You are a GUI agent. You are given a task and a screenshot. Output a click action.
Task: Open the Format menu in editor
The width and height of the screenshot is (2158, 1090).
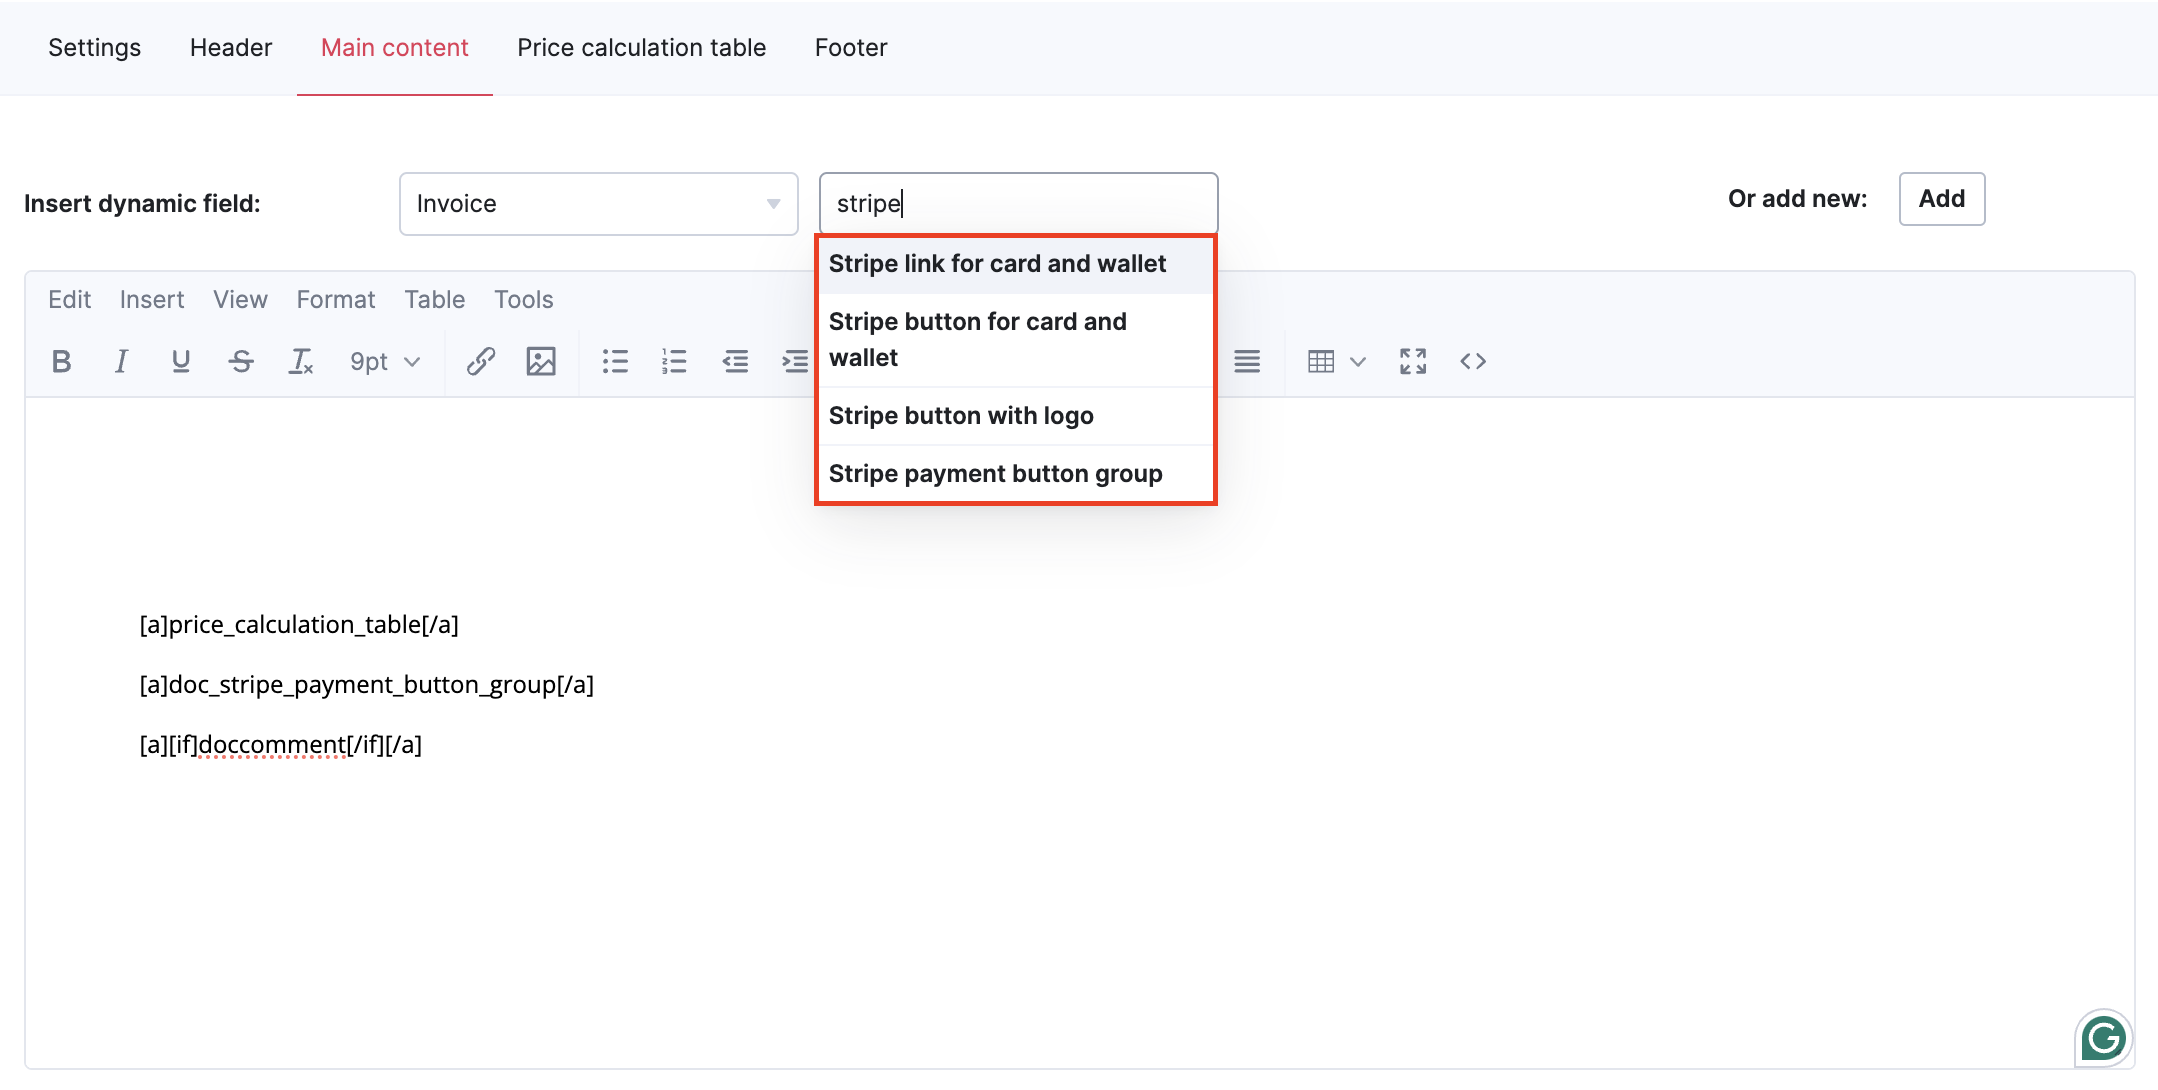pos(336,300)
